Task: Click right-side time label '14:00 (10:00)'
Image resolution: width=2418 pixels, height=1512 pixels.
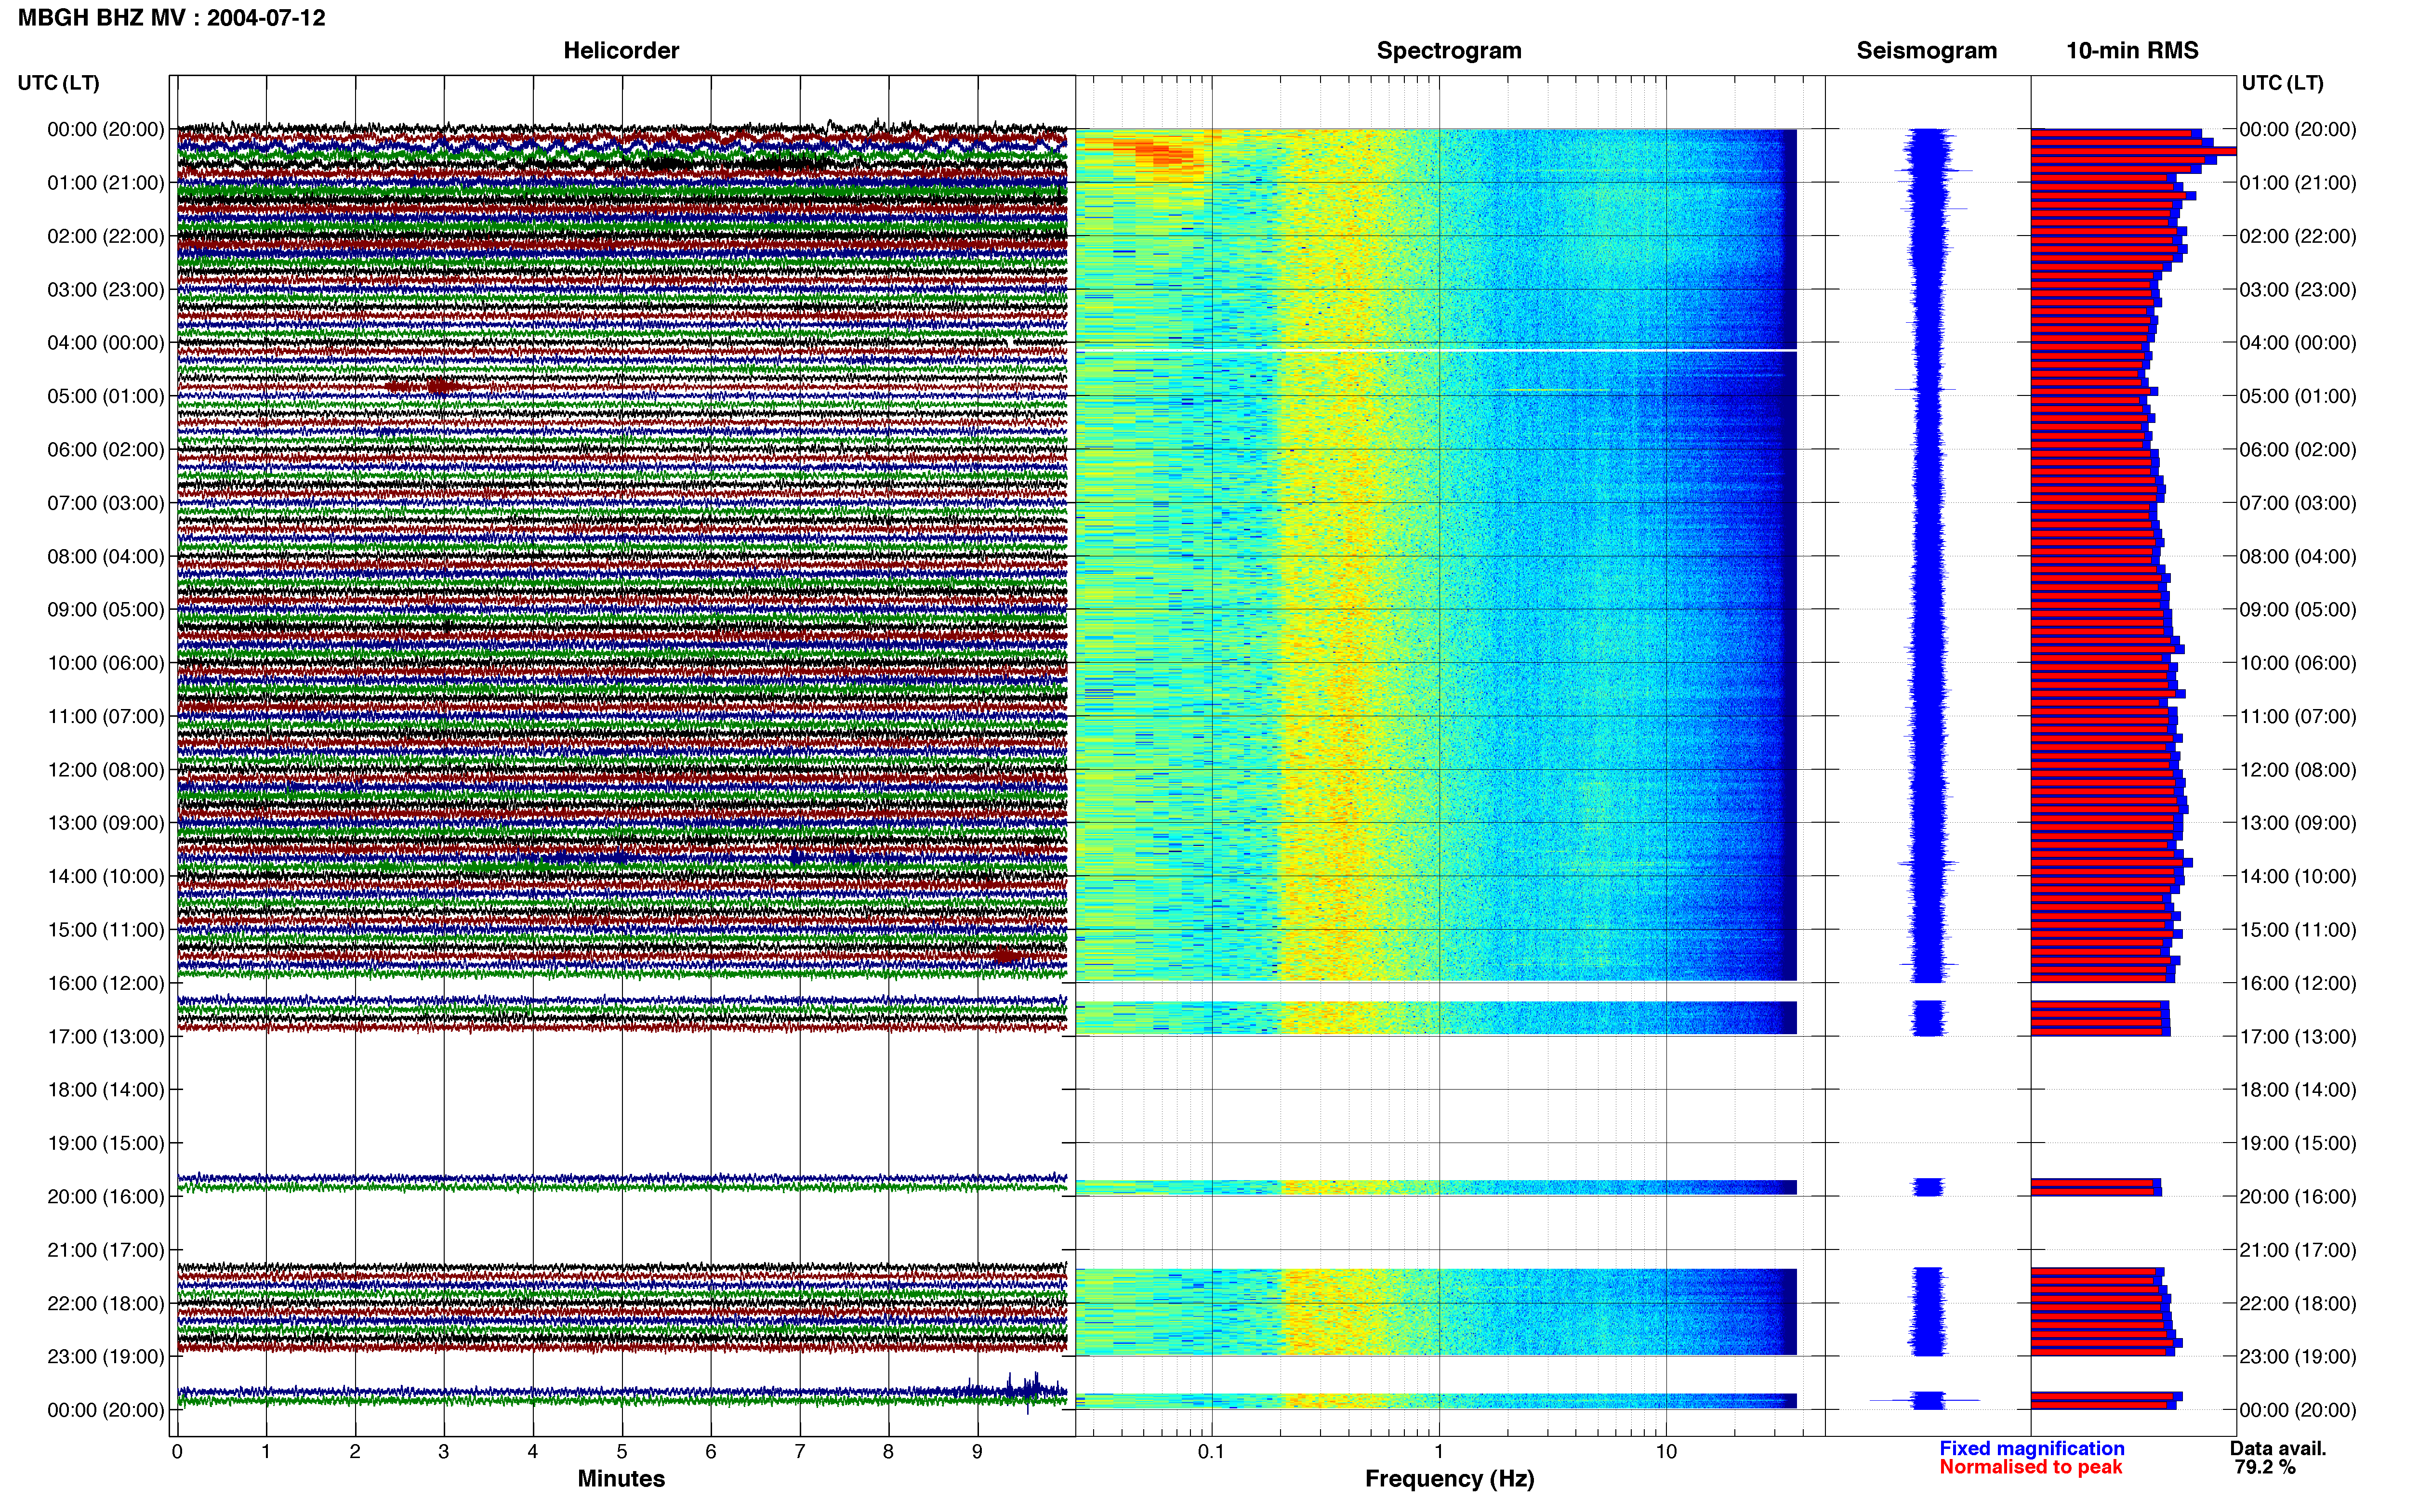Action: point(2298,877)
